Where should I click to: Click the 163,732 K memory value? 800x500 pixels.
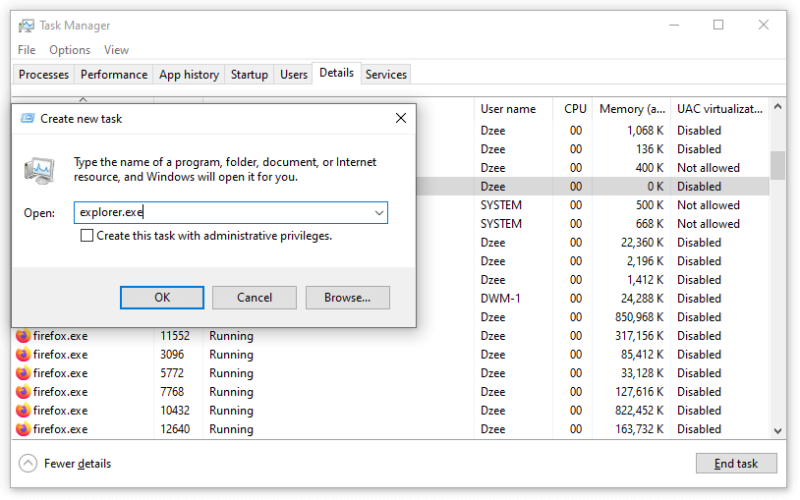[x=639, y=429]
